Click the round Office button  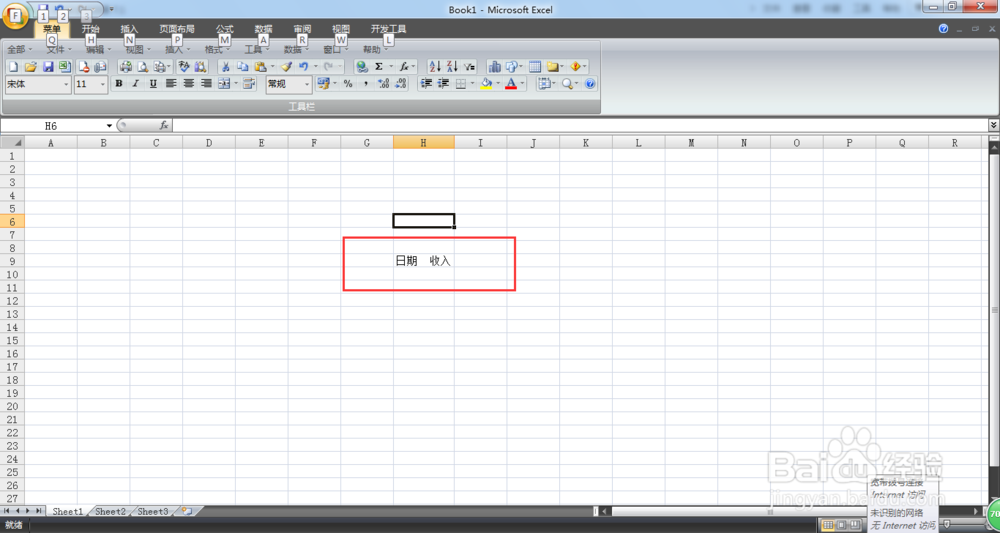[14, 15]
